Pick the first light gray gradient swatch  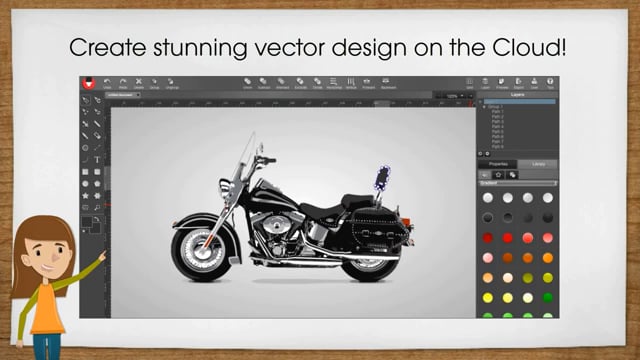coord(488,198)
